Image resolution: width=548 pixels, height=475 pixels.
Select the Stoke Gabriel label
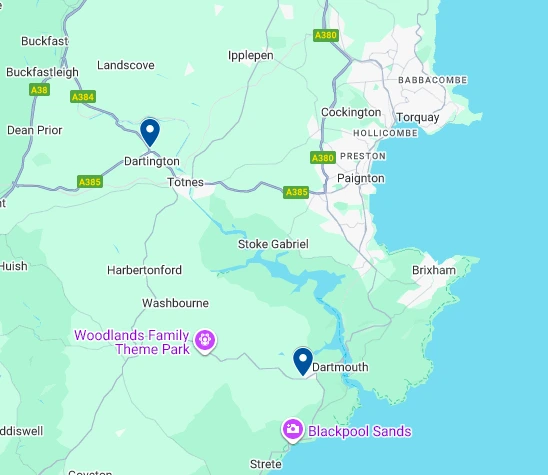[x=273, y=244]
